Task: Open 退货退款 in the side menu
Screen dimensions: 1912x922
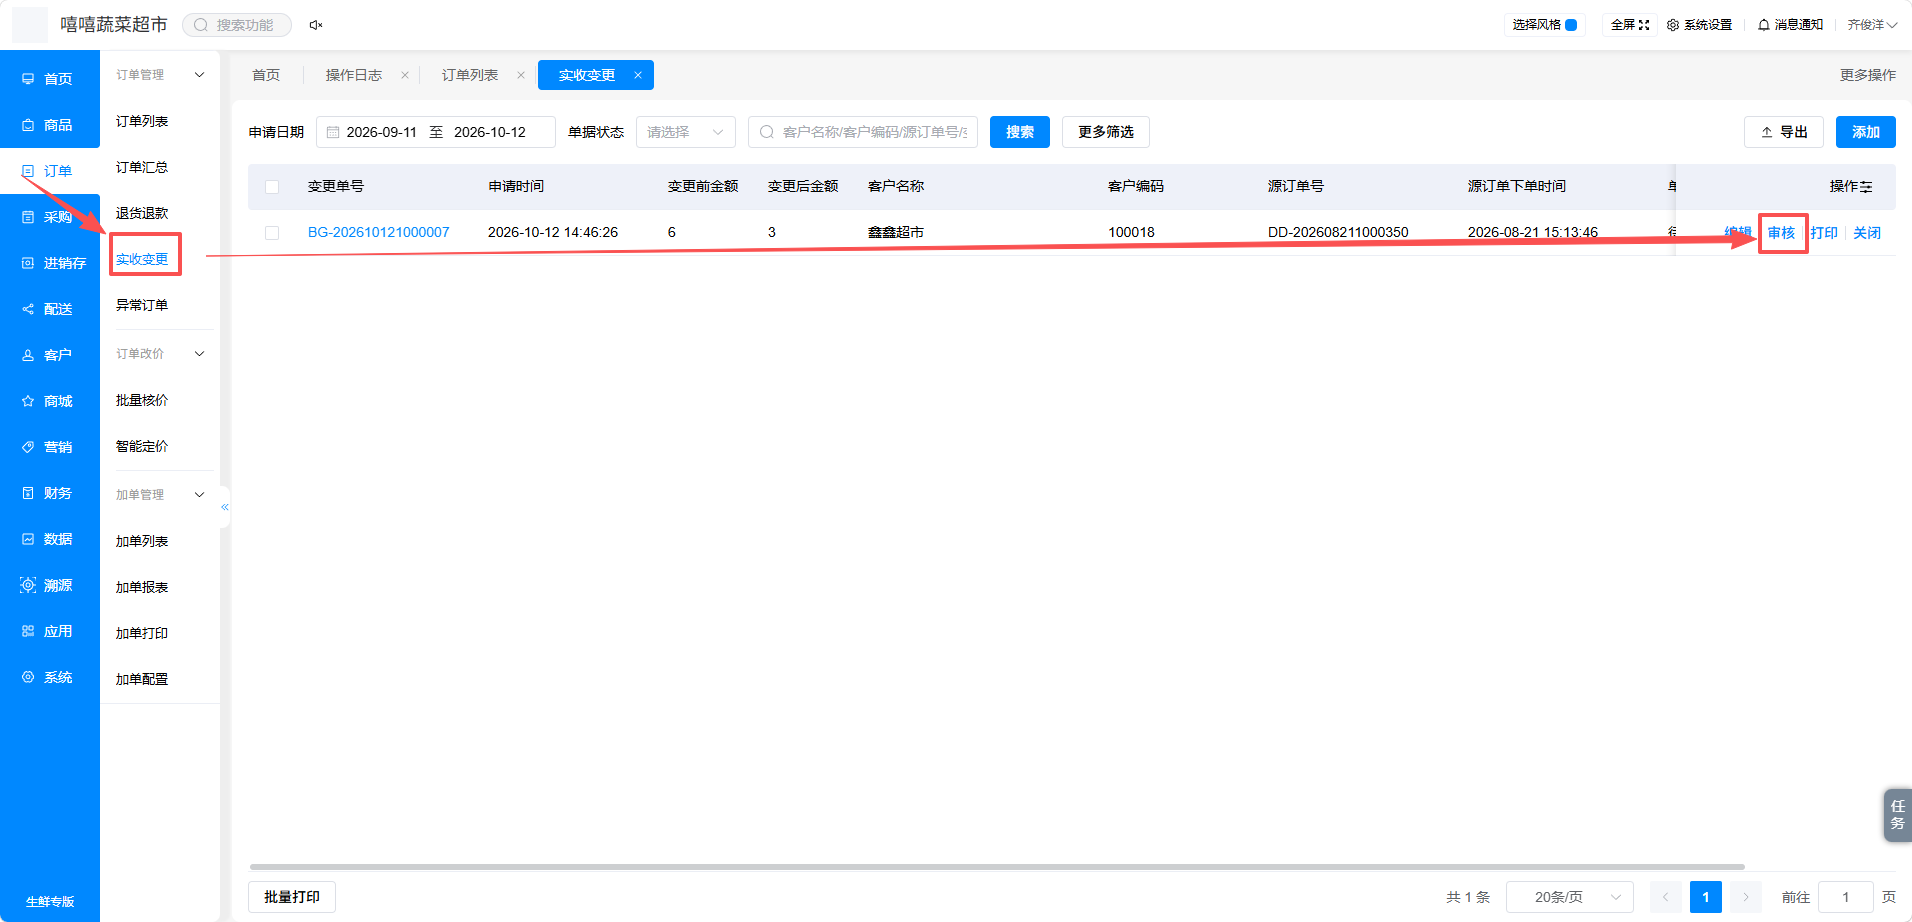Action: (x=142, y=213)
